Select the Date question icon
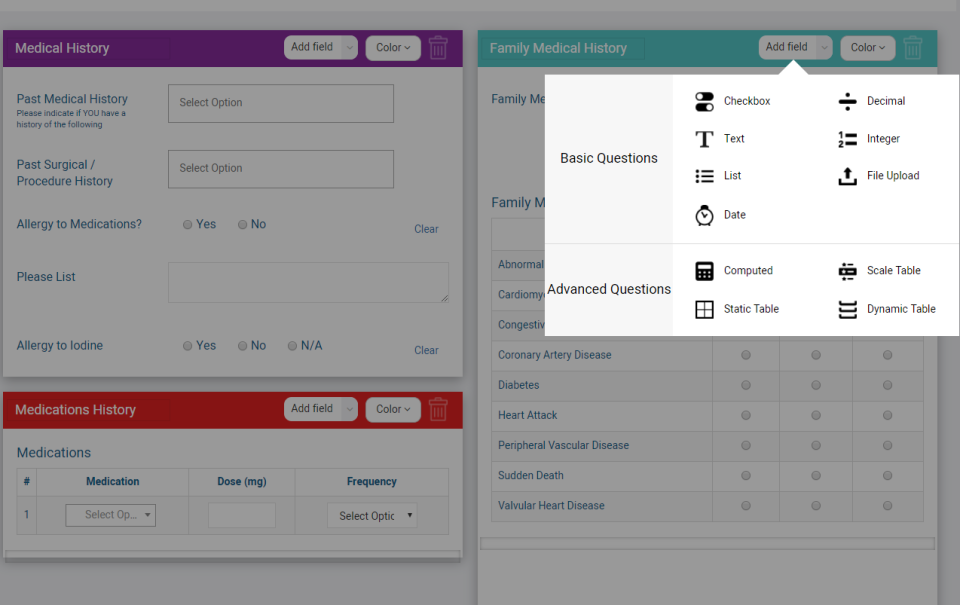Screen dimensions: 960x605 tap(704, 215)
